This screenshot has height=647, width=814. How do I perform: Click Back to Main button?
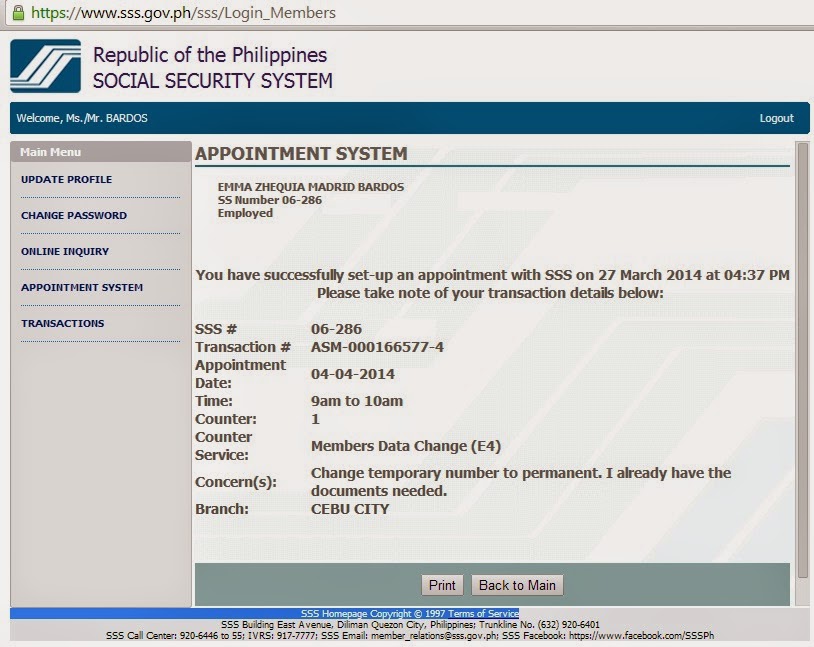517,585
